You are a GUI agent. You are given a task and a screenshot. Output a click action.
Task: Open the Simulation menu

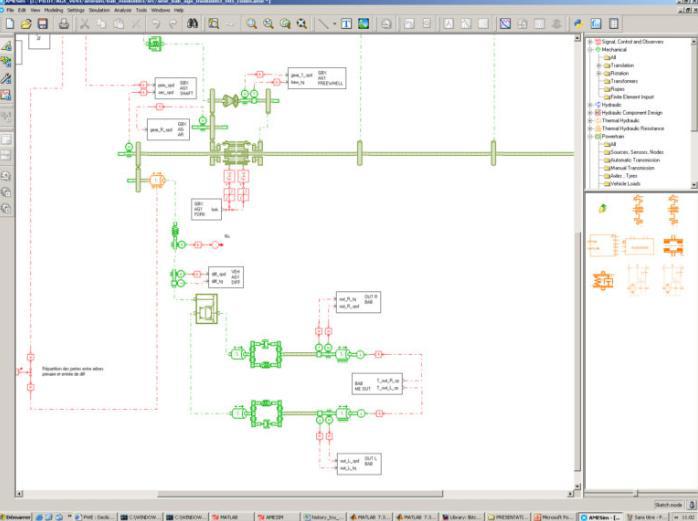click(x=99, y=10)
